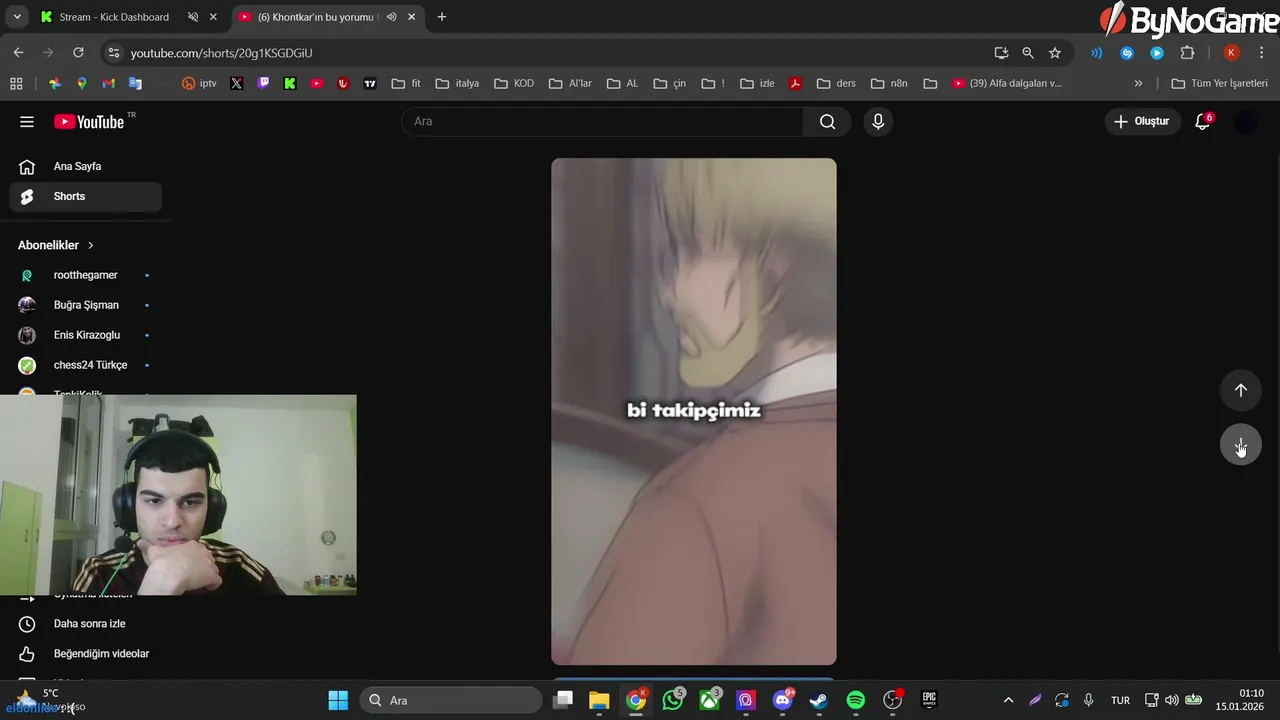Open rootthegamer subscription channel
The image size is (1280, 720).
85,275
